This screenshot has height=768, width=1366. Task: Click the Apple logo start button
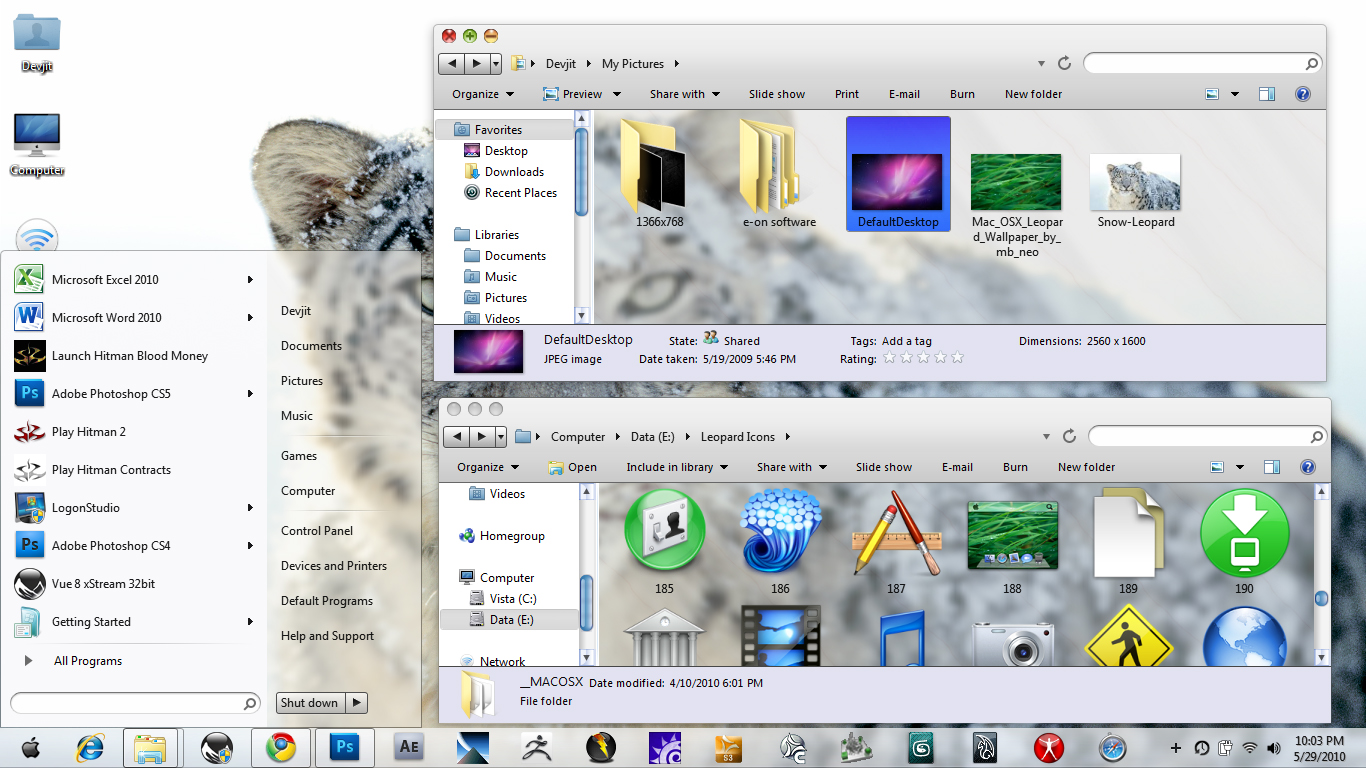(x=30, y=747)
